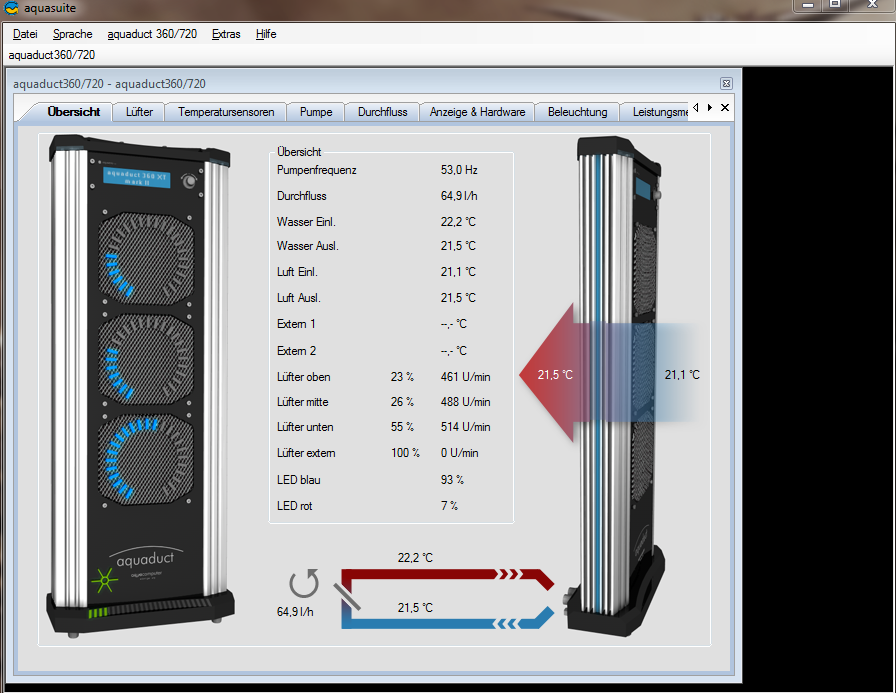Click the LED rot 7 % value
This screenshot has height=693, width=896.
tap(449, 506)
